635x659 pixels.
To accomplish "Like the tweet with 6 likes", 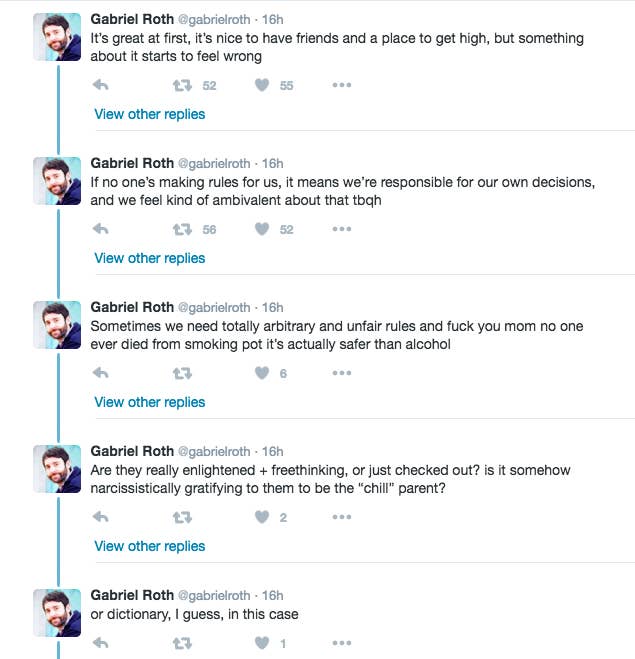I will (x=262, y=373).
